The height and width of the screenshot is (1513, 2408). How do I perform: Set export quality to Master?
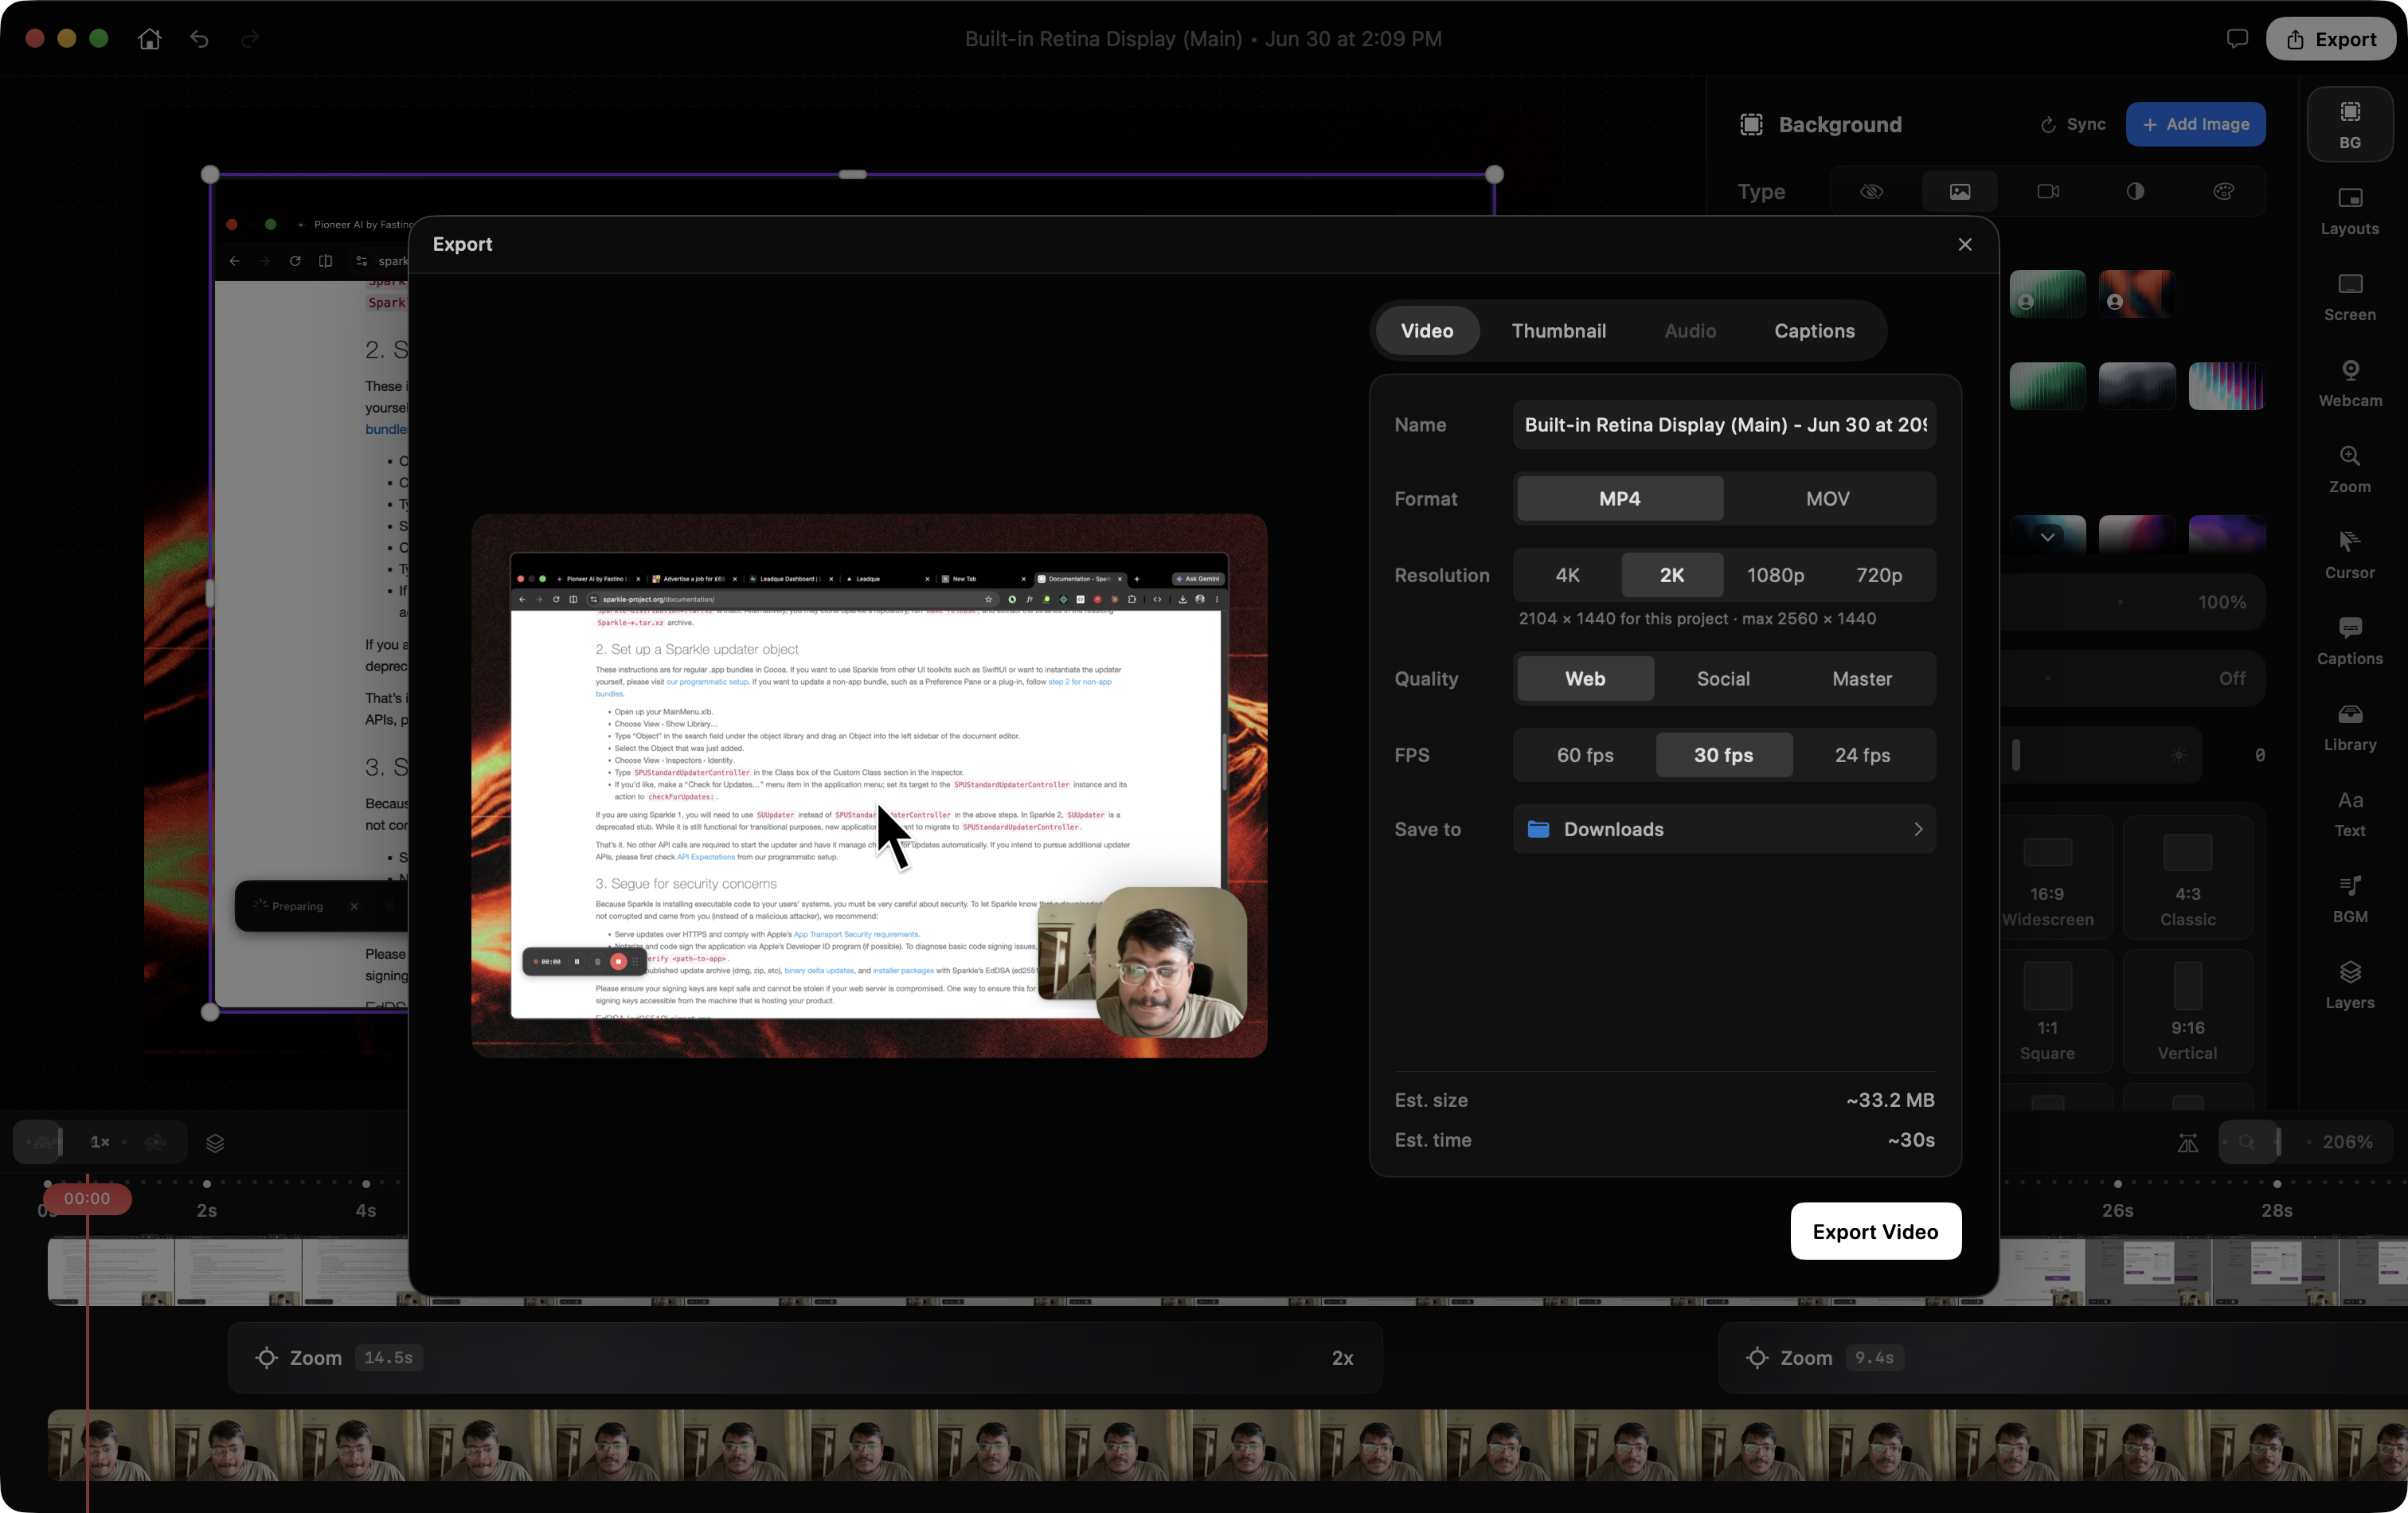[1861, 678]
